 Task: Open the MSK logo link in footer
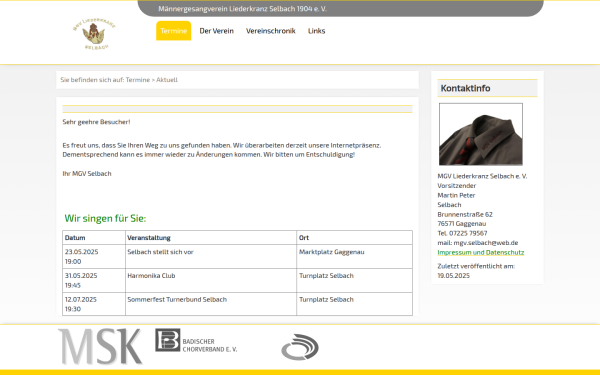click(100, 347)
